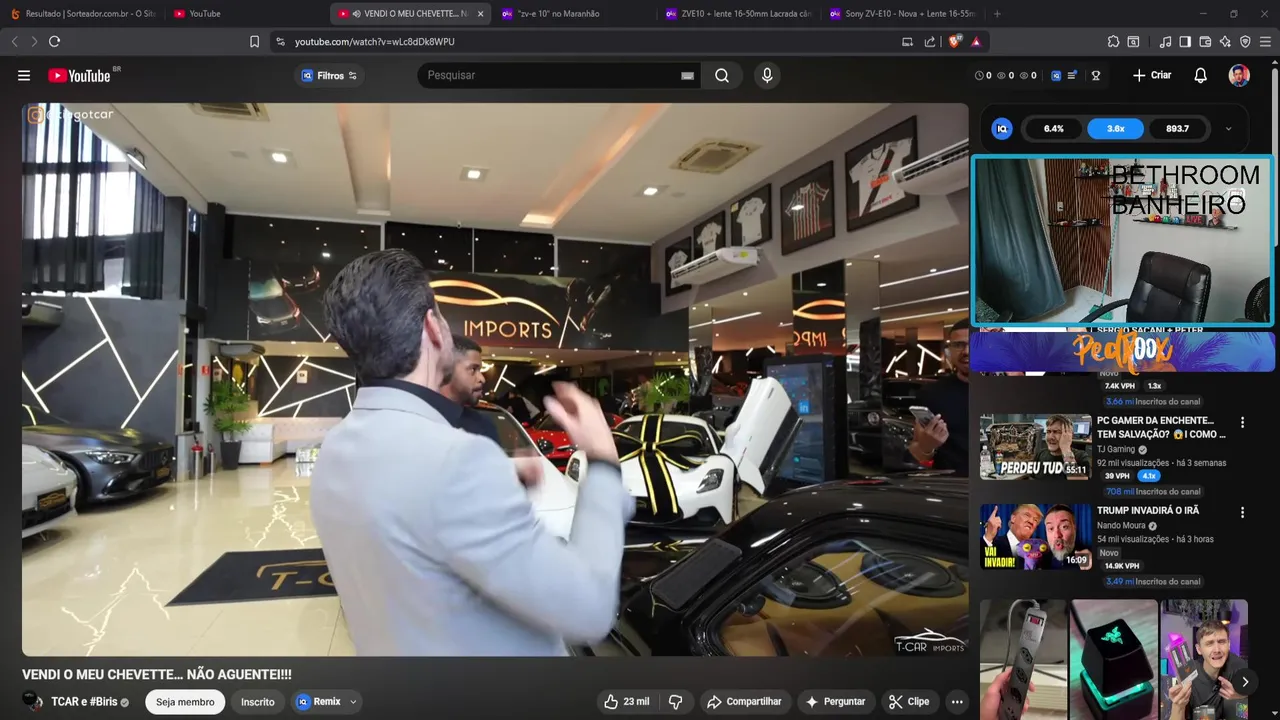The height and width of the screenshot is (720, 1280).
Task: Open the Razer keycap Short thumbnail
Action: pos(1114,660)
